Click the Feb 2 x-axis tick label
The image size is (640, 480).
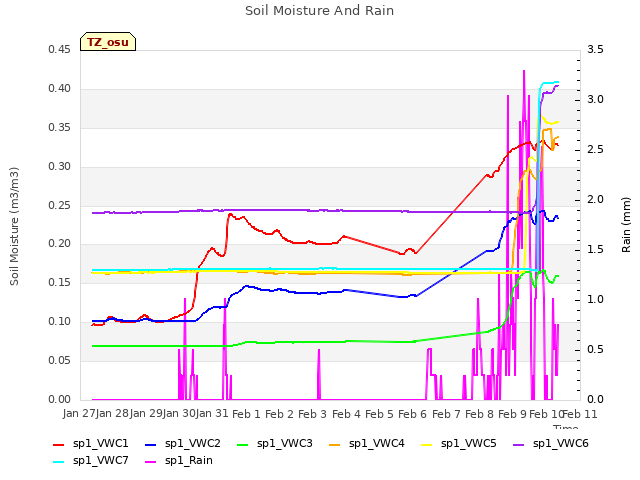tap(280, 414)
